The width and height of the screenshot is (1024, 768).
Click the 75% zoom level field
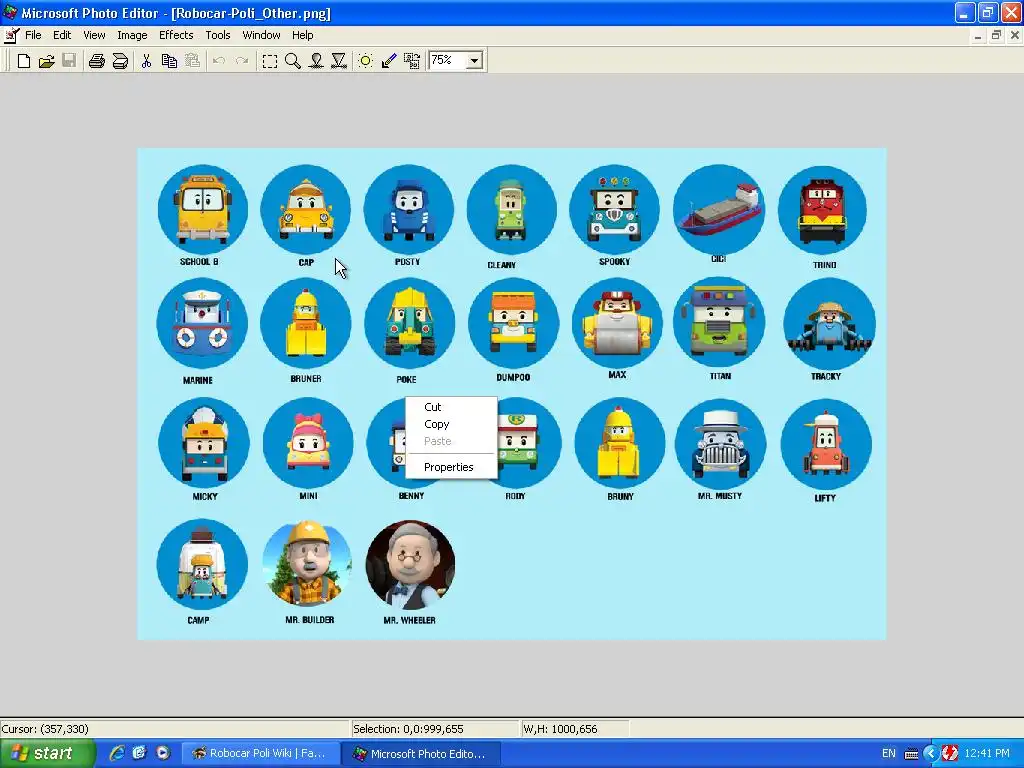(448, 61)
